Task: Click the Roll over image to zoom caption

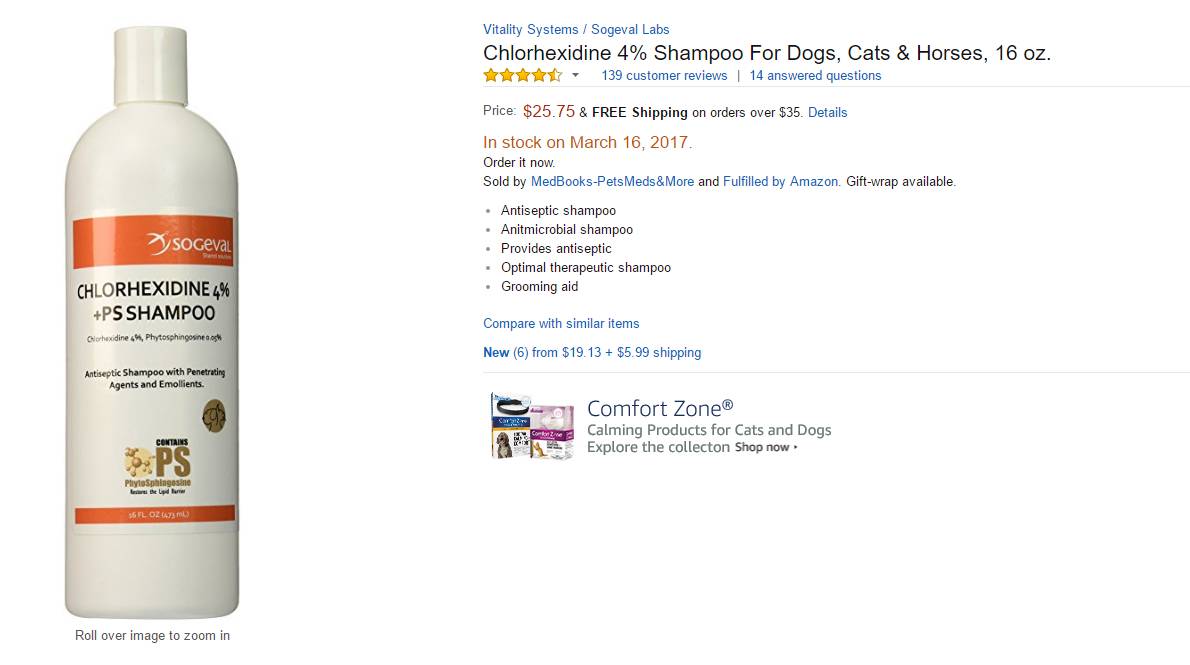Action: [152, 636]
